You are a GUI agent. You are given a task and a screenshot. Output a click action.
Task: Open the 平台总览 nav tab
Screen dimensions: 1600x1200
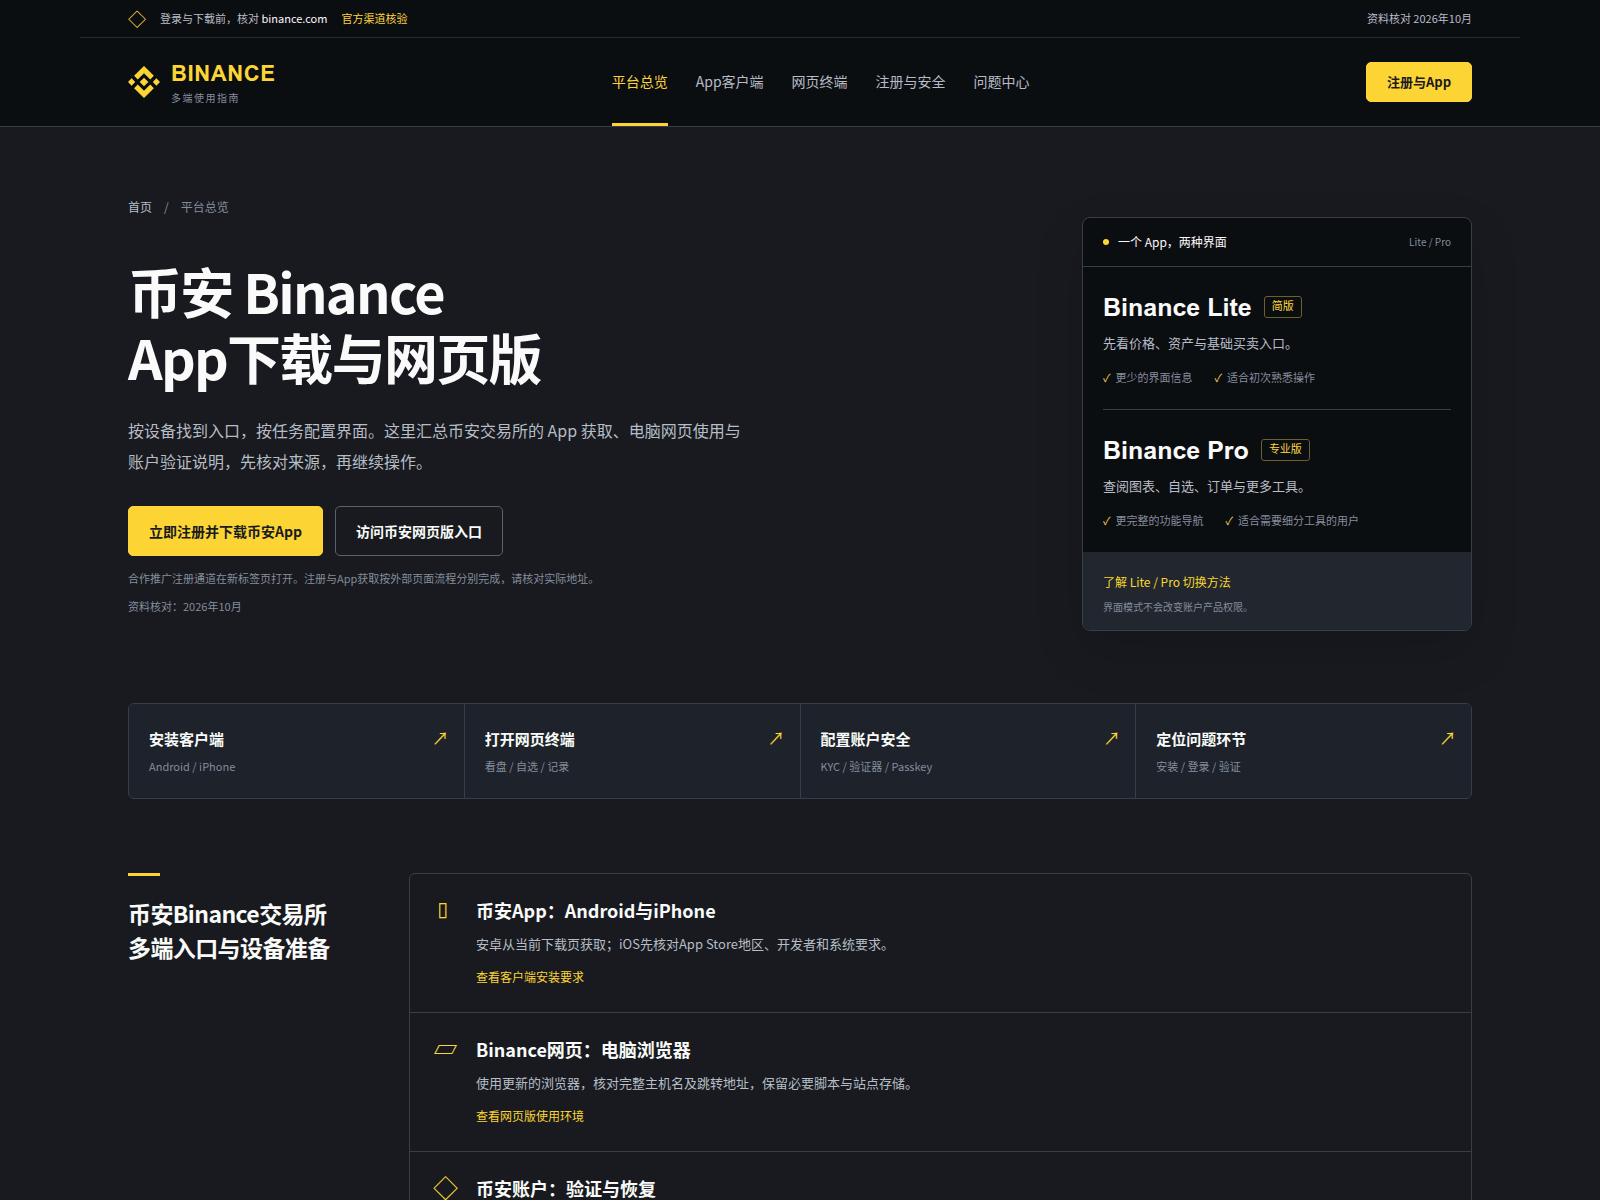click(640, 82)
